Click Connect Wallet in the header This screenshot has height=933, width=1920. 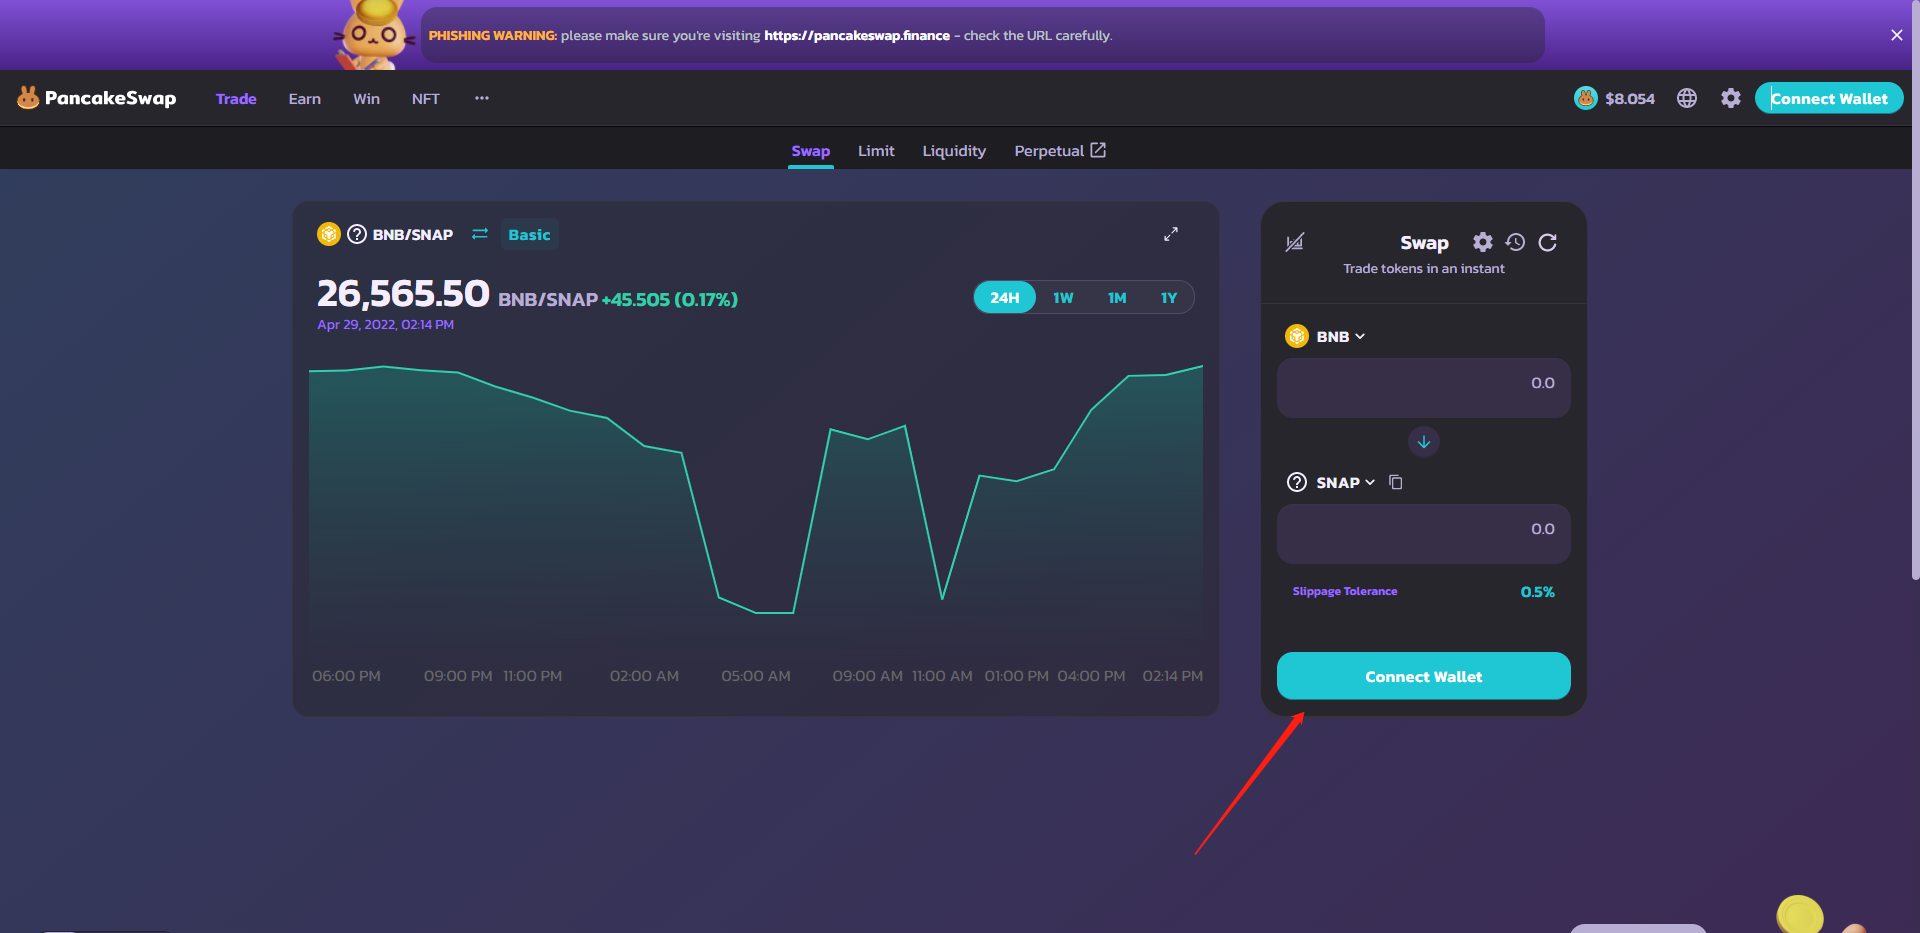tap(1829, 98)
